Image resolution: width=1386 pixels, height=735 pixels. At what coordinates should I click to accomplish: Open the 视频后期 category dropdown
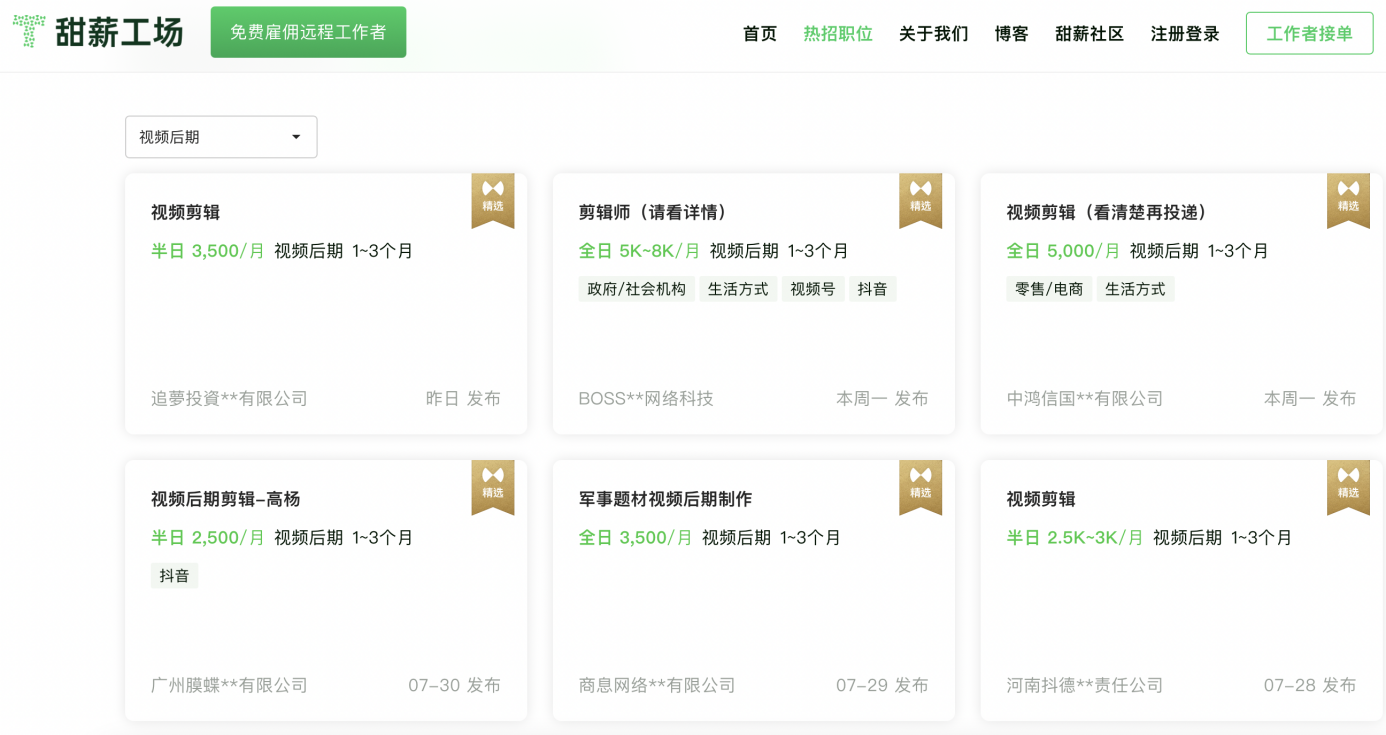click(x=221, y=137)
